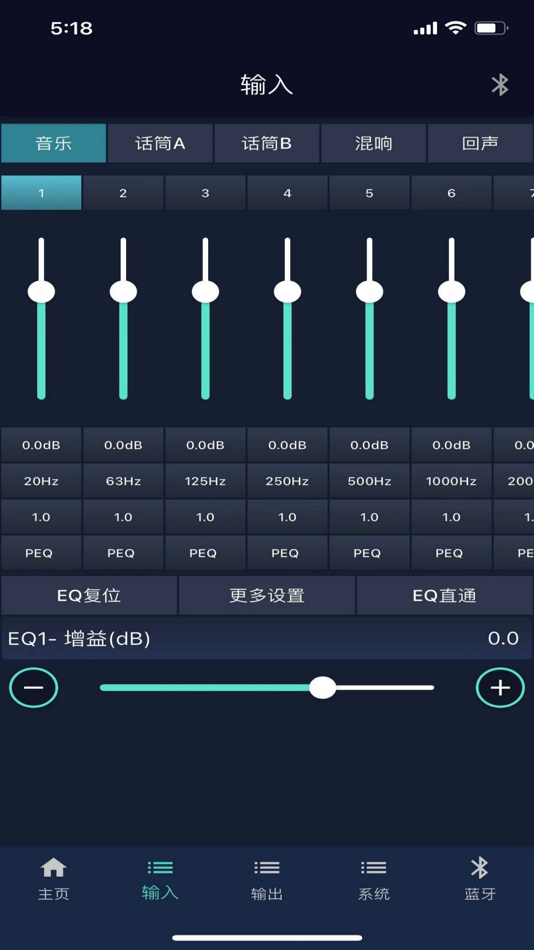
Task: Open the 系统 system tab
Action: tap(373, 879)
